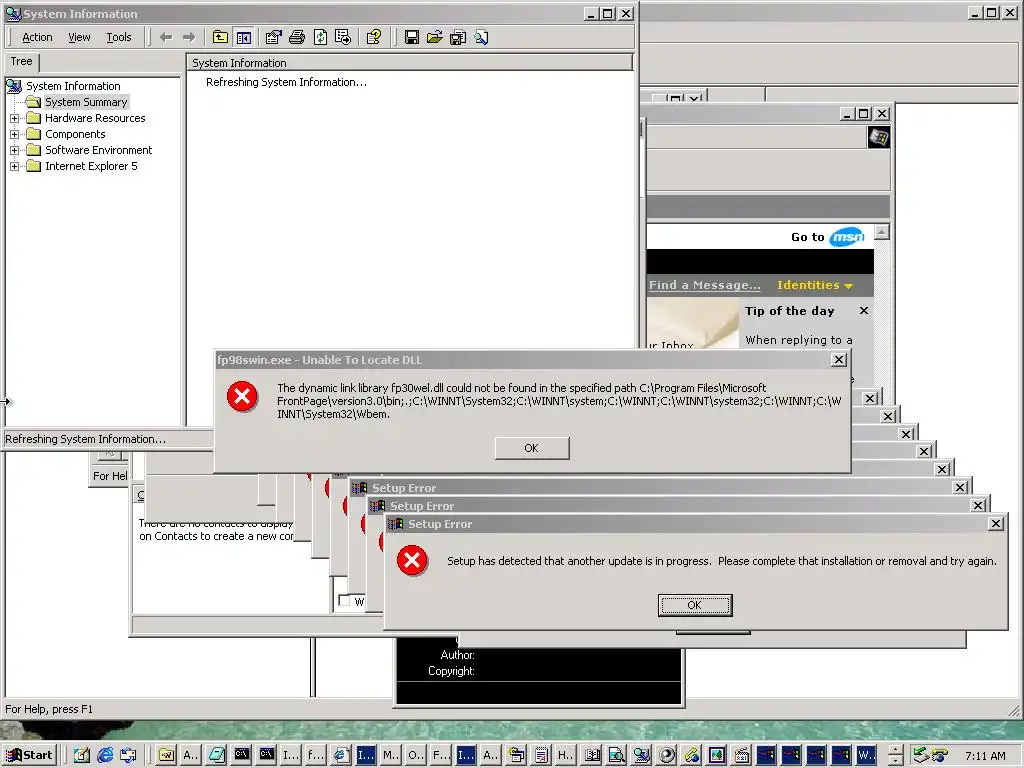Click the red error icon in fp98swin dialog
1024x768 pixels.
coord(242,396)
